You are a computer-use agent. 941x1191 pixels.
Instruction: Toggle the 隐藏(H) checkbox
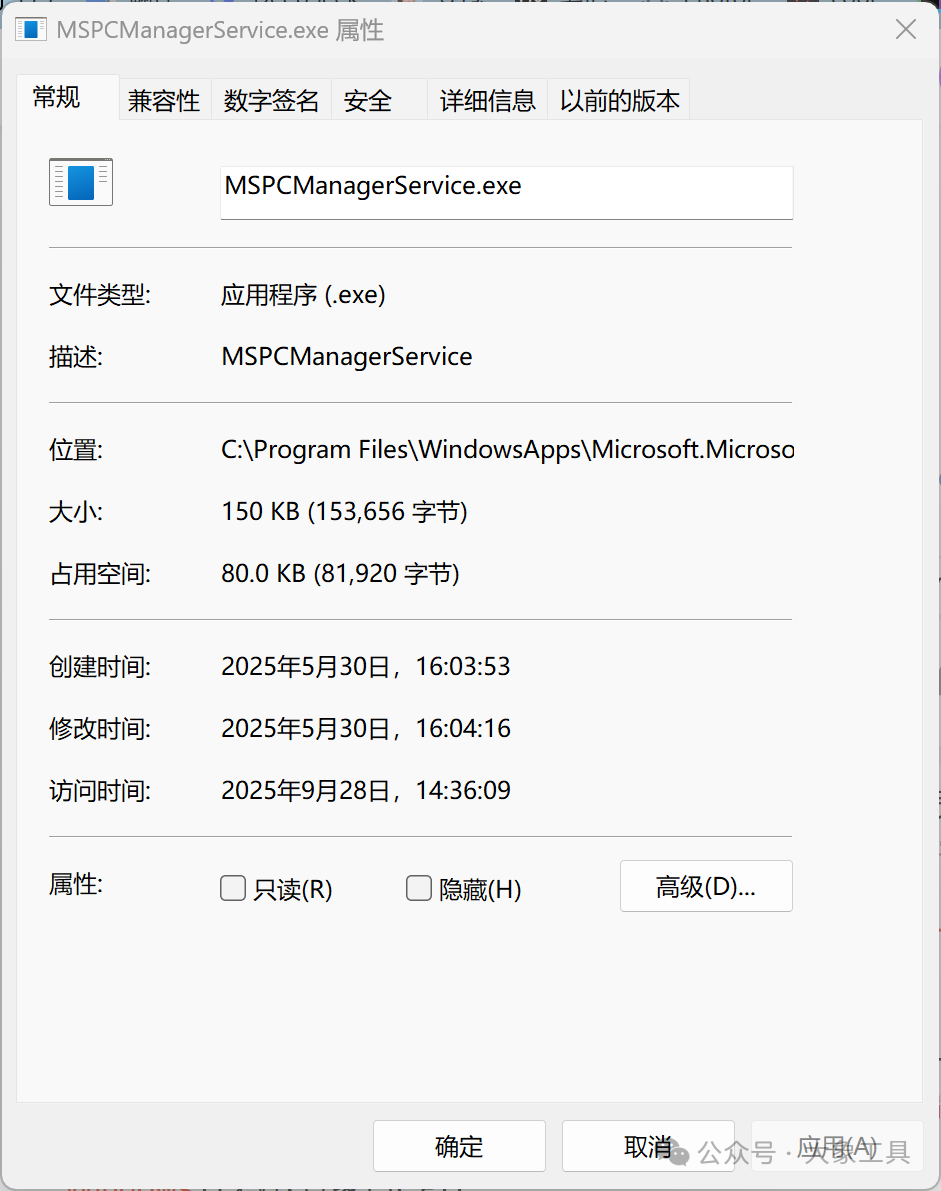[419, 888]
